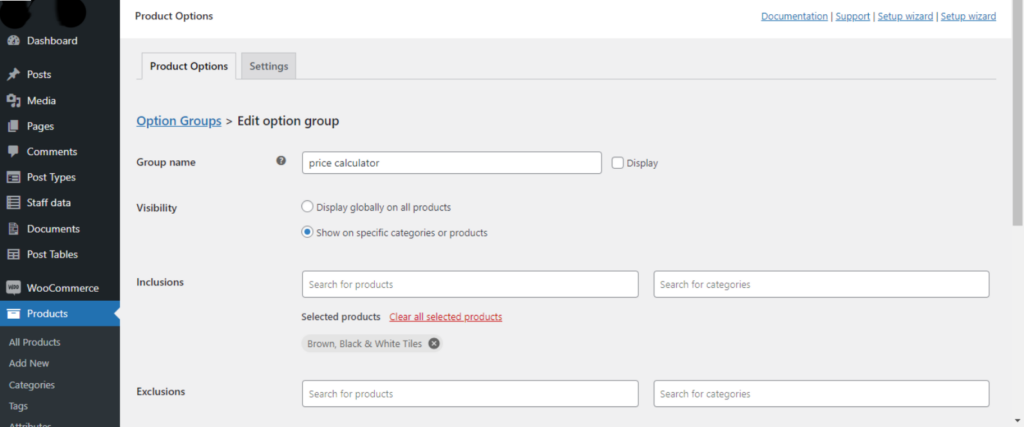Switch to the Product Options tab
This screenshot has height=427, width=1024.
189,66
